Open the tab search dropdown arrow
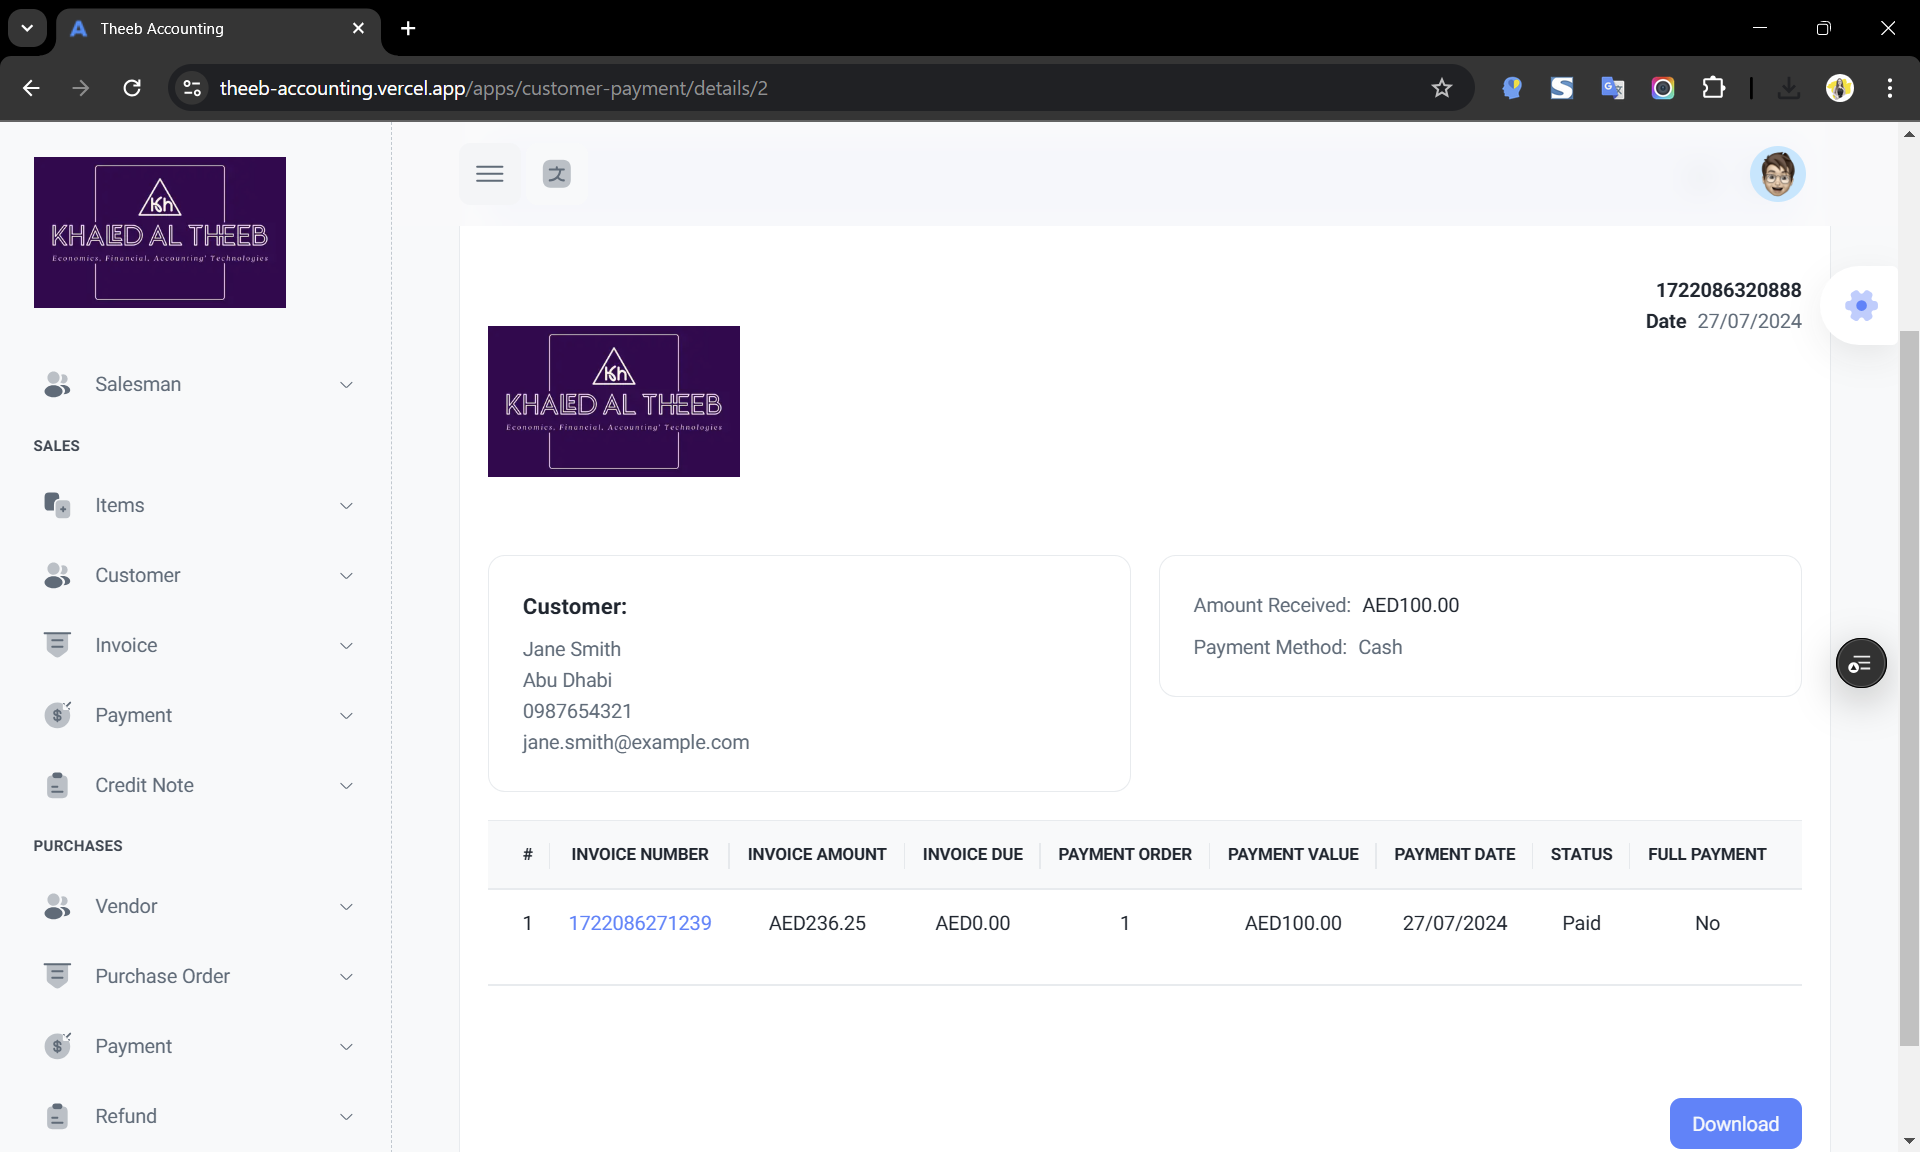Viewport: 1920px width, 1152px height. pos(27,28)
